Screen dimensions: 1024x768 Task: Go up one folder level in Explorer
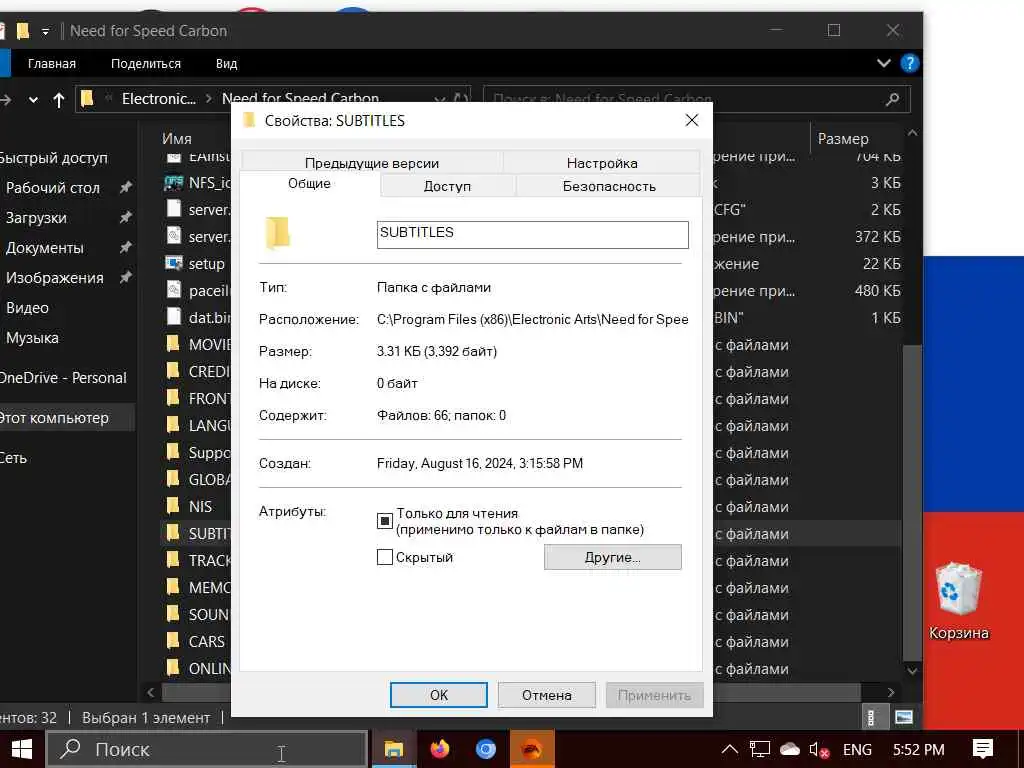point(59,100)
